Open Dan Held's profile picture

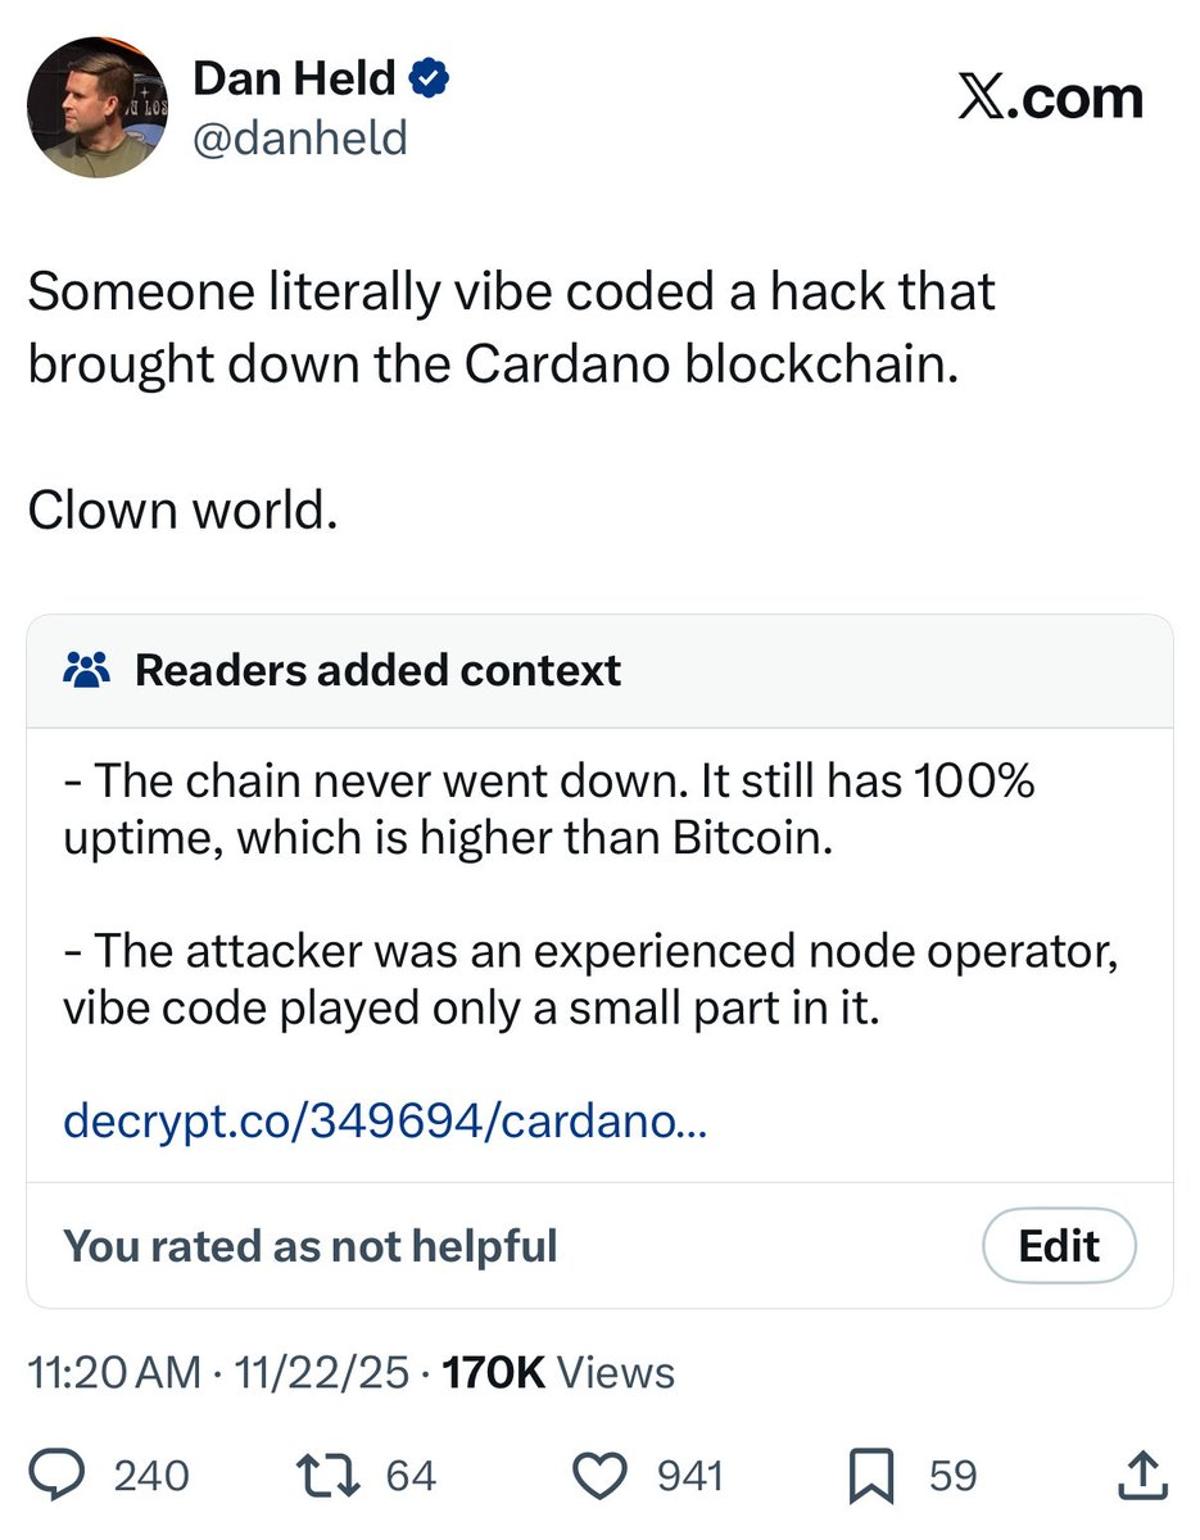tap(95, 107)
